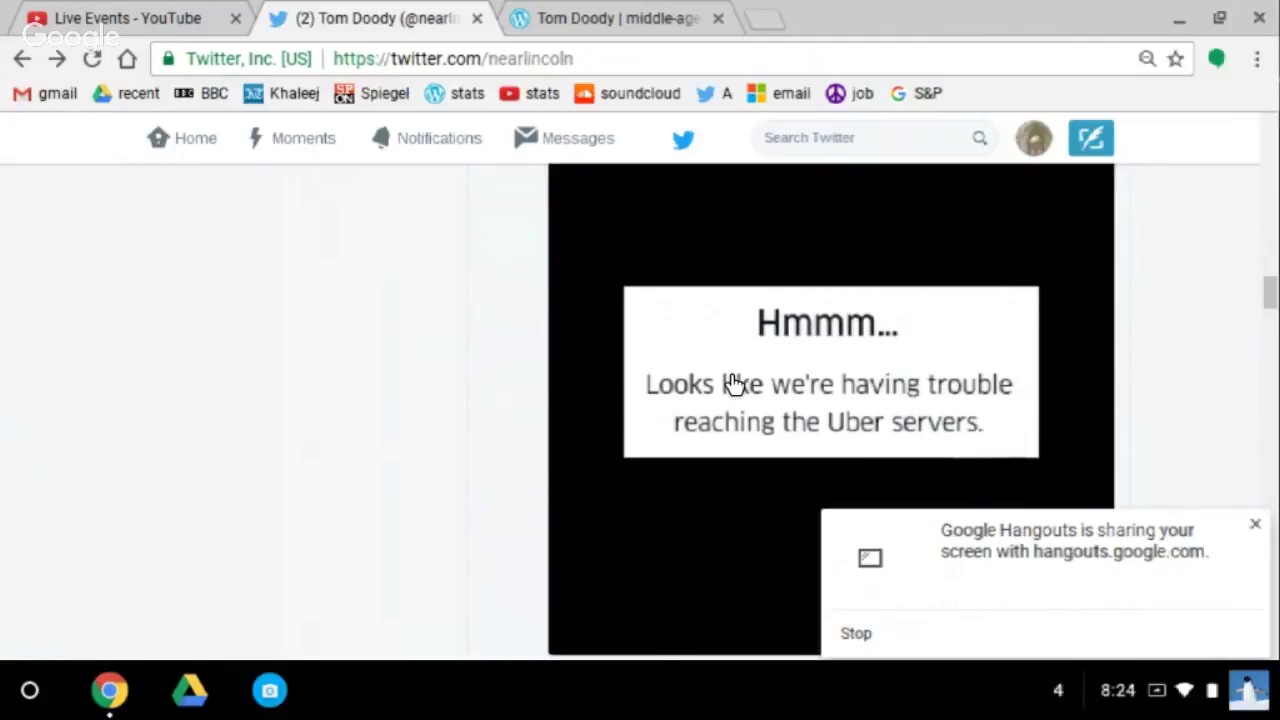Open Twitter Messages
1280x720 pixels.
(564, 138)
